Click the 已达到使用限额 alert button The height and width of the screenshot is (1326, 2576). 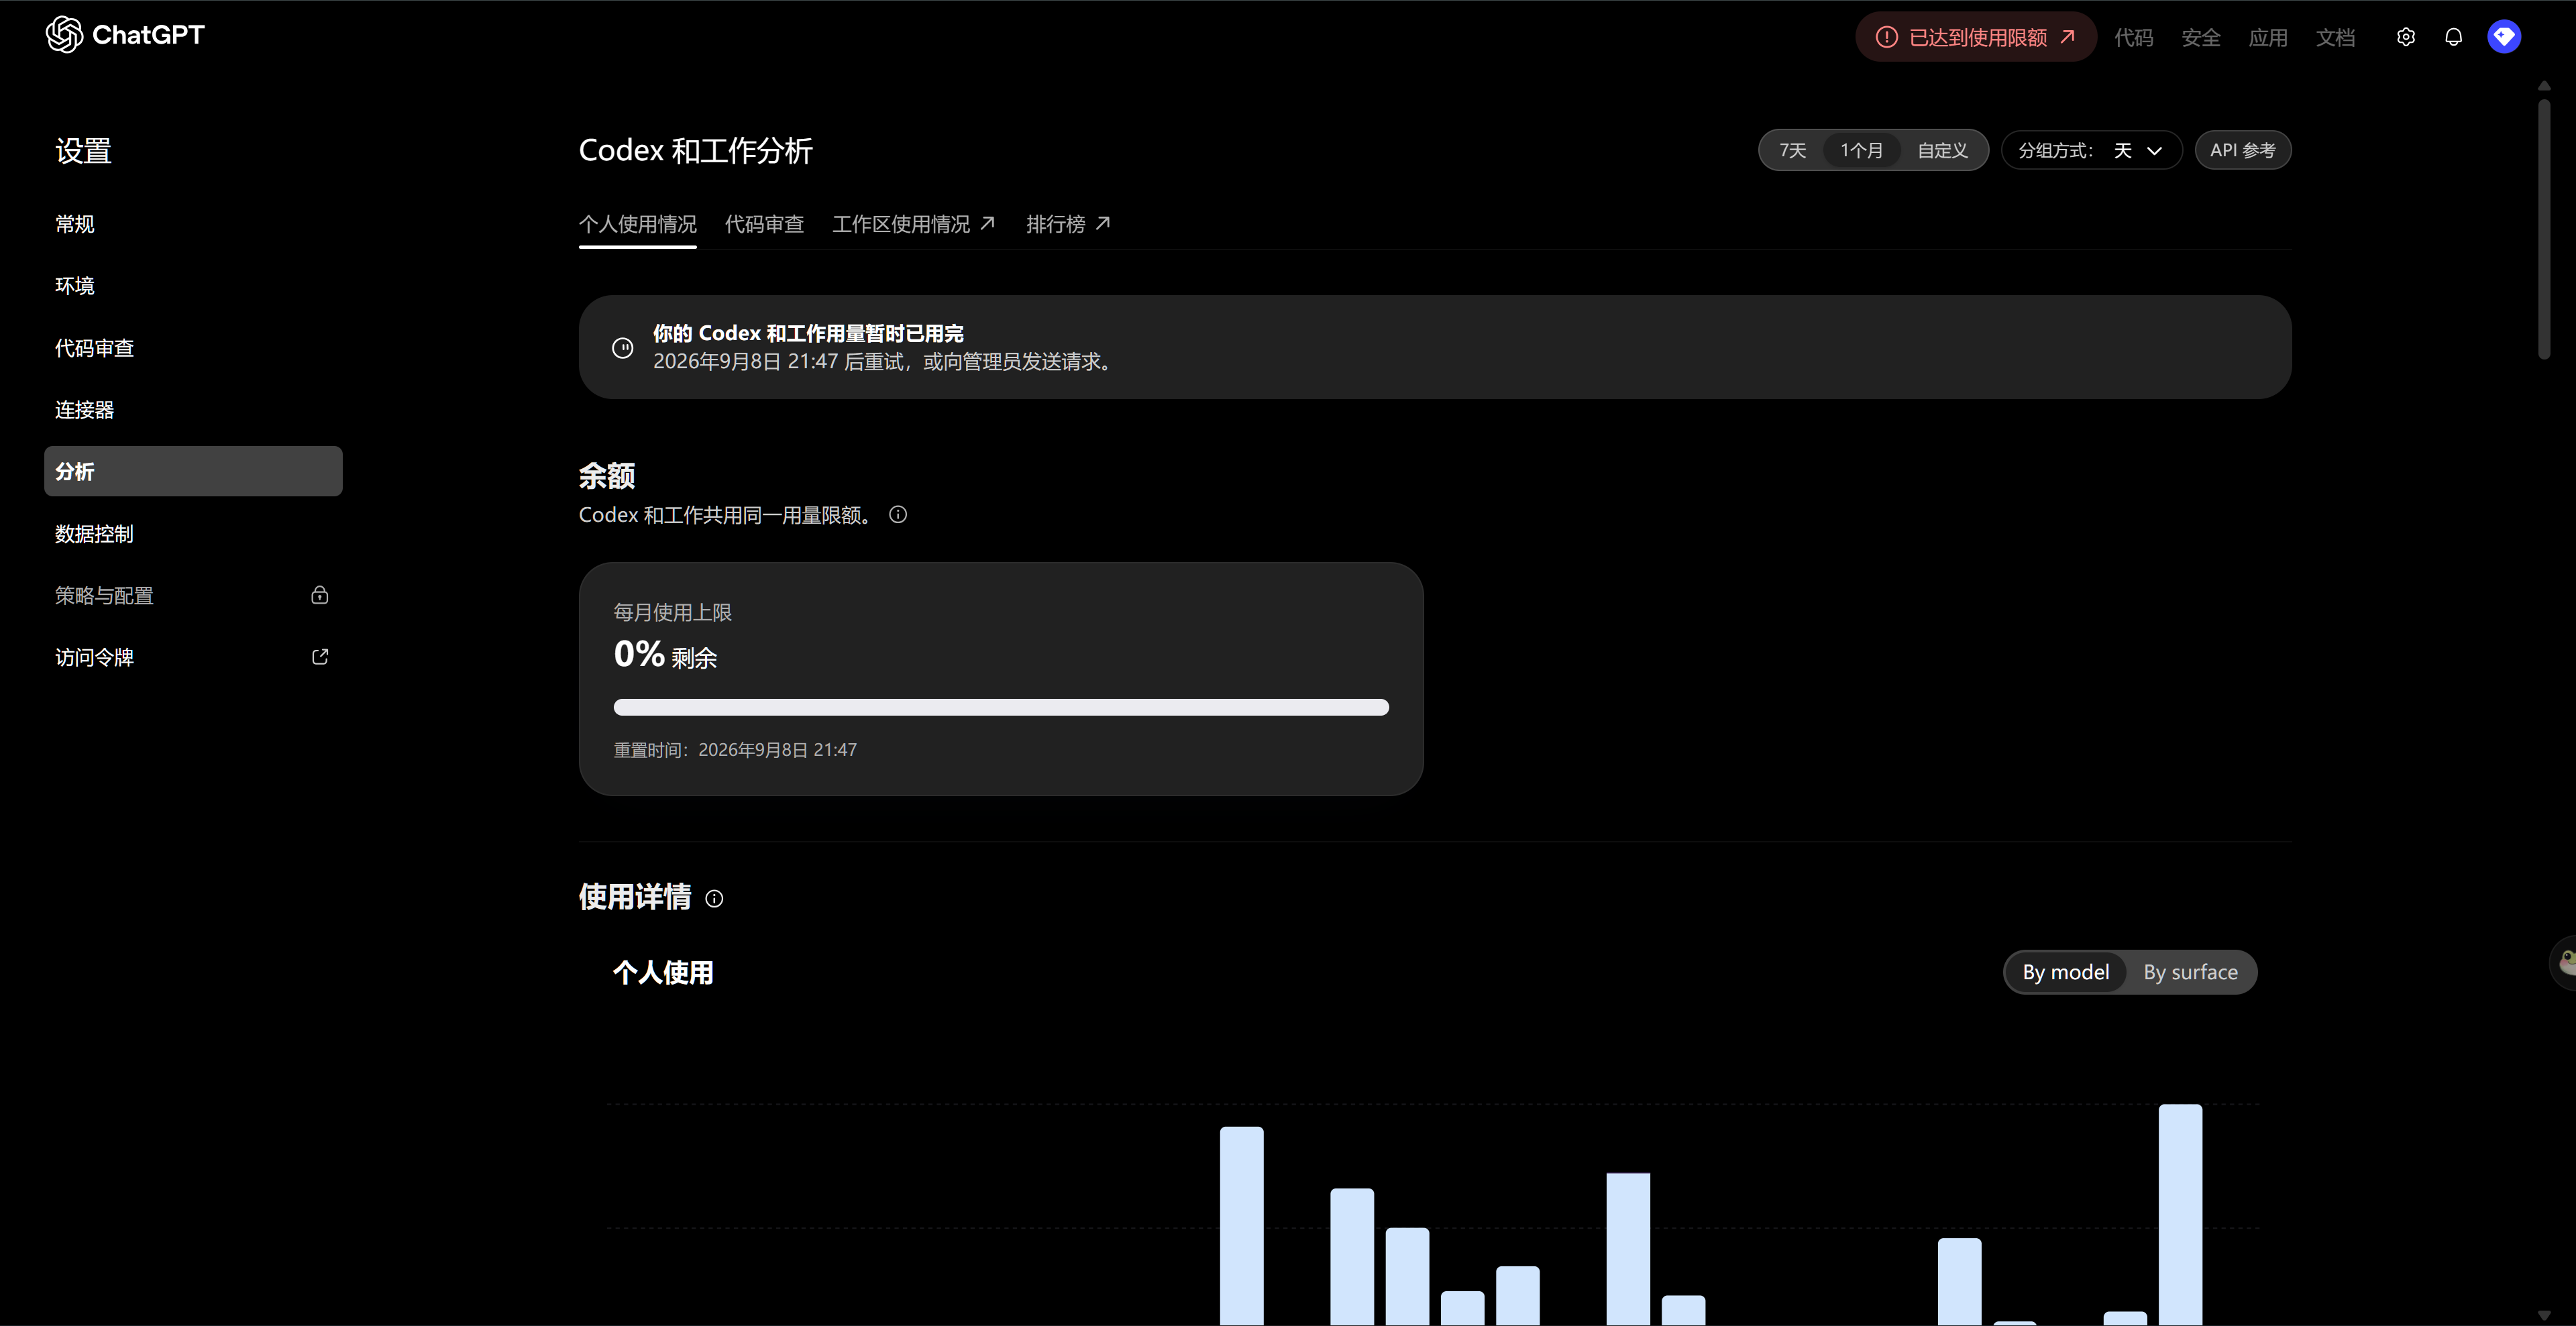(1976, 37)
